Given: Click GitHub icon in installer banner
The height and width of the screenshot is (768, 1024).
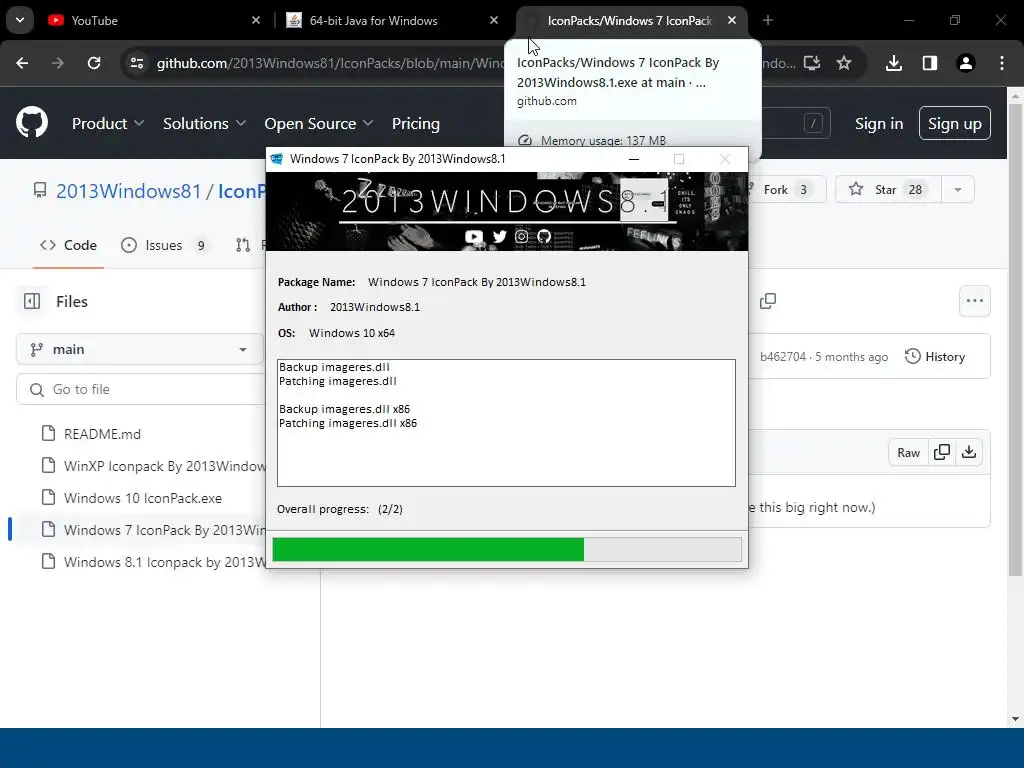Looking at the screenshot, I should point(544,236).
